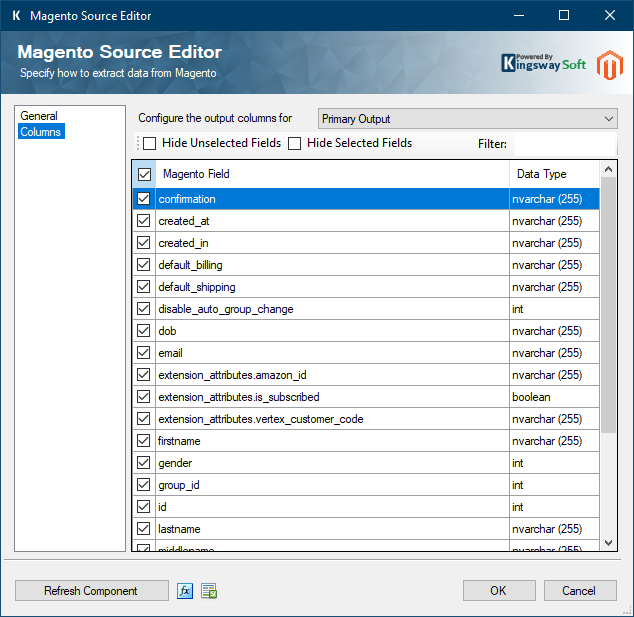Uncheck the confirmation field checkbox
The width and height of the screenshot is (634, 617).
(144, 199)
